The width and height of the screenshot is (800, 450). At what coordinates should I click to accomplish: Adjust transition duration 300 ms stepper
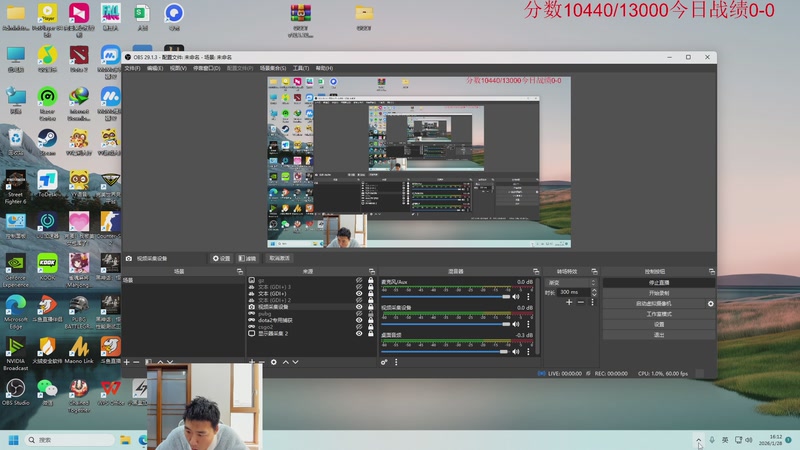pyautogui.click(x=594, y=292)
